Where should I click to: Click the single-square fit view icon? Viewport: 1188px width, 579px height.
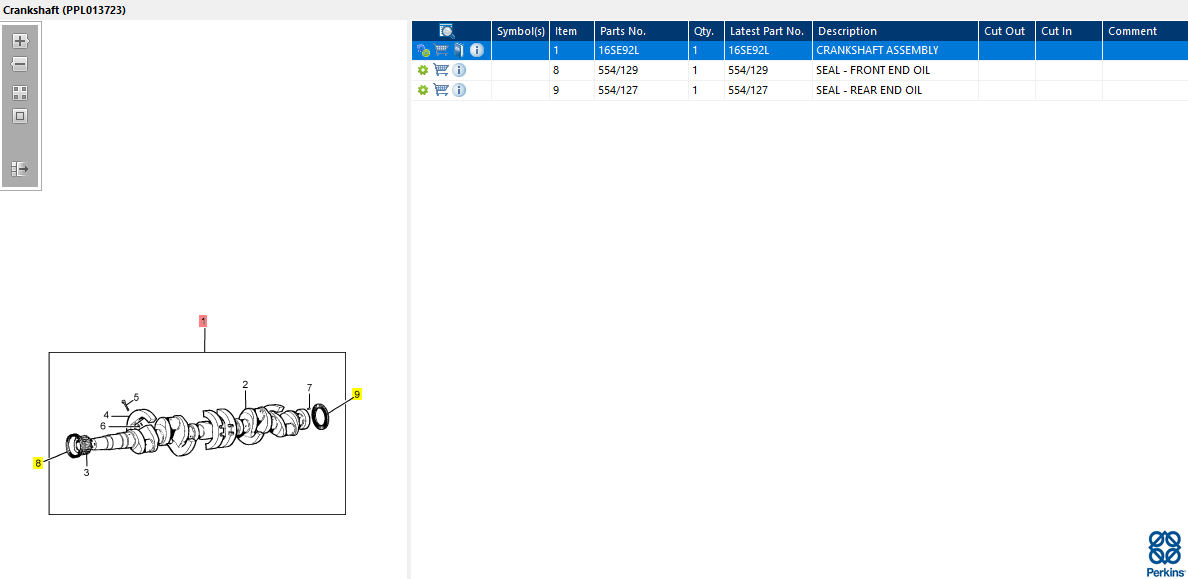coord(20,117)
